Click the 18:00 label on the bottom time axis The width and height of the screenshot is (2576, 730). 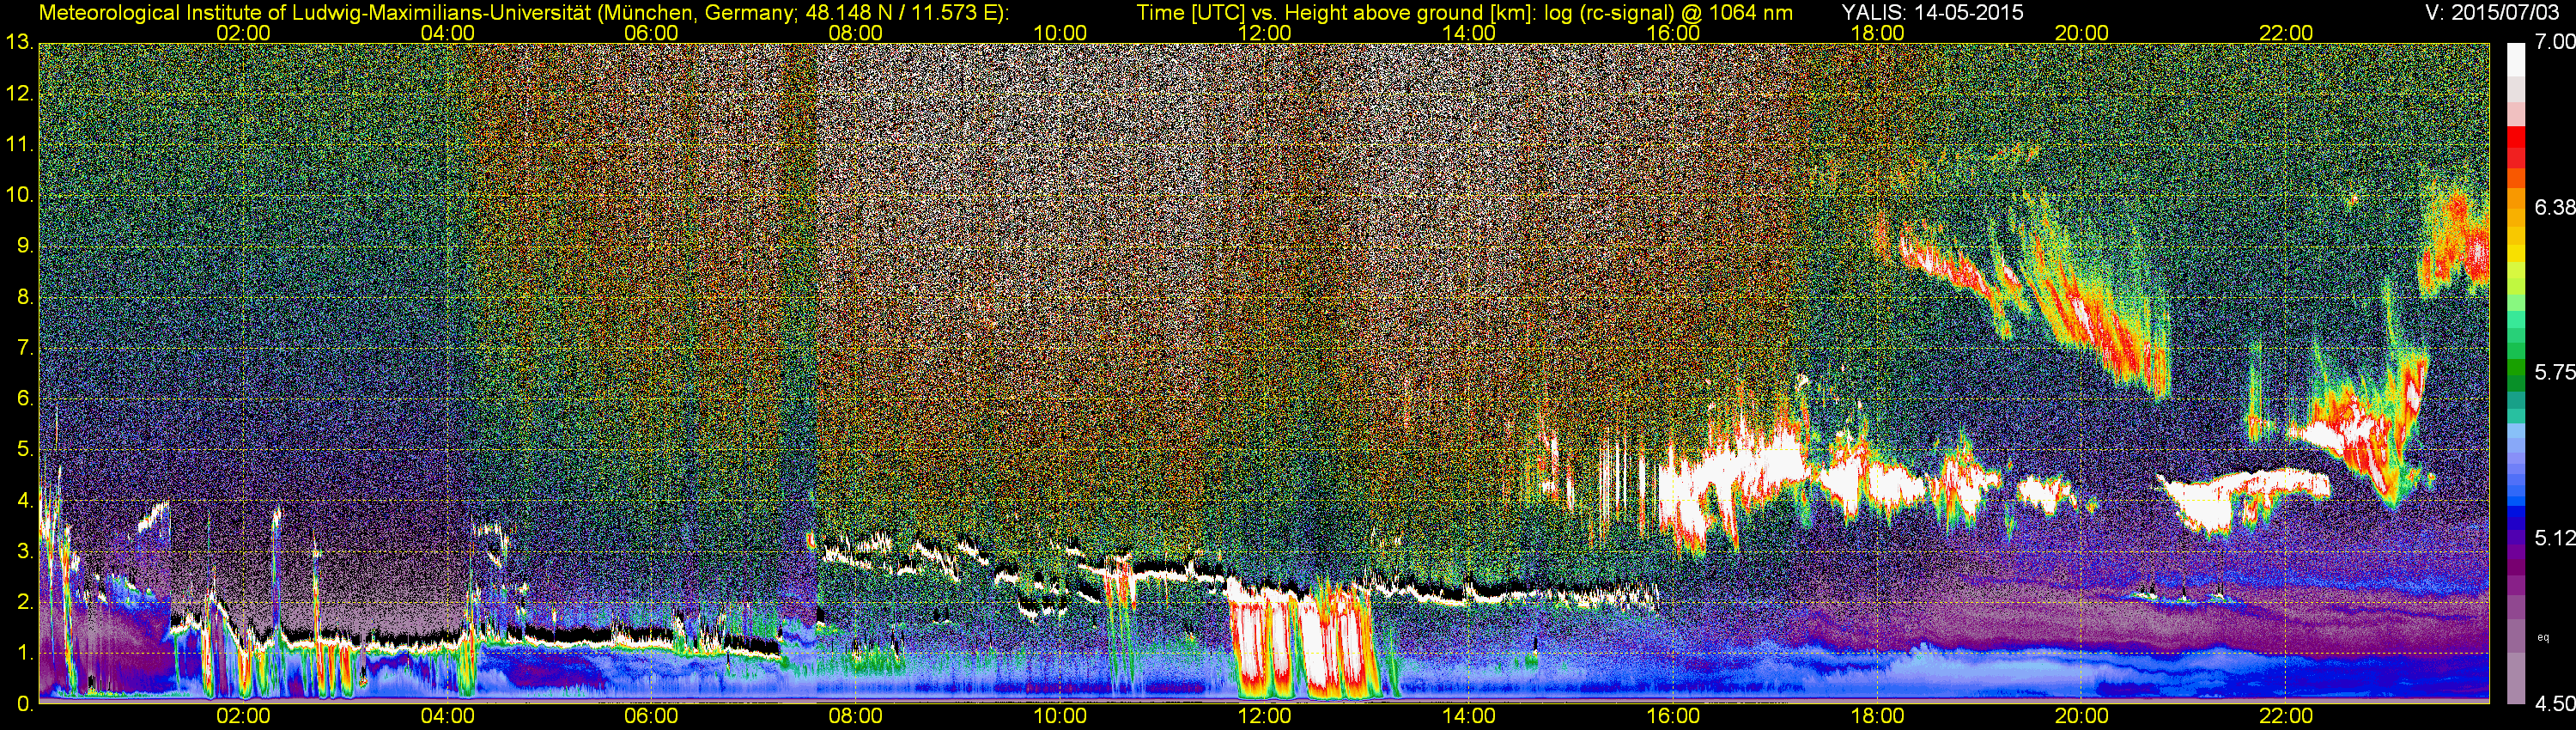1877,716
